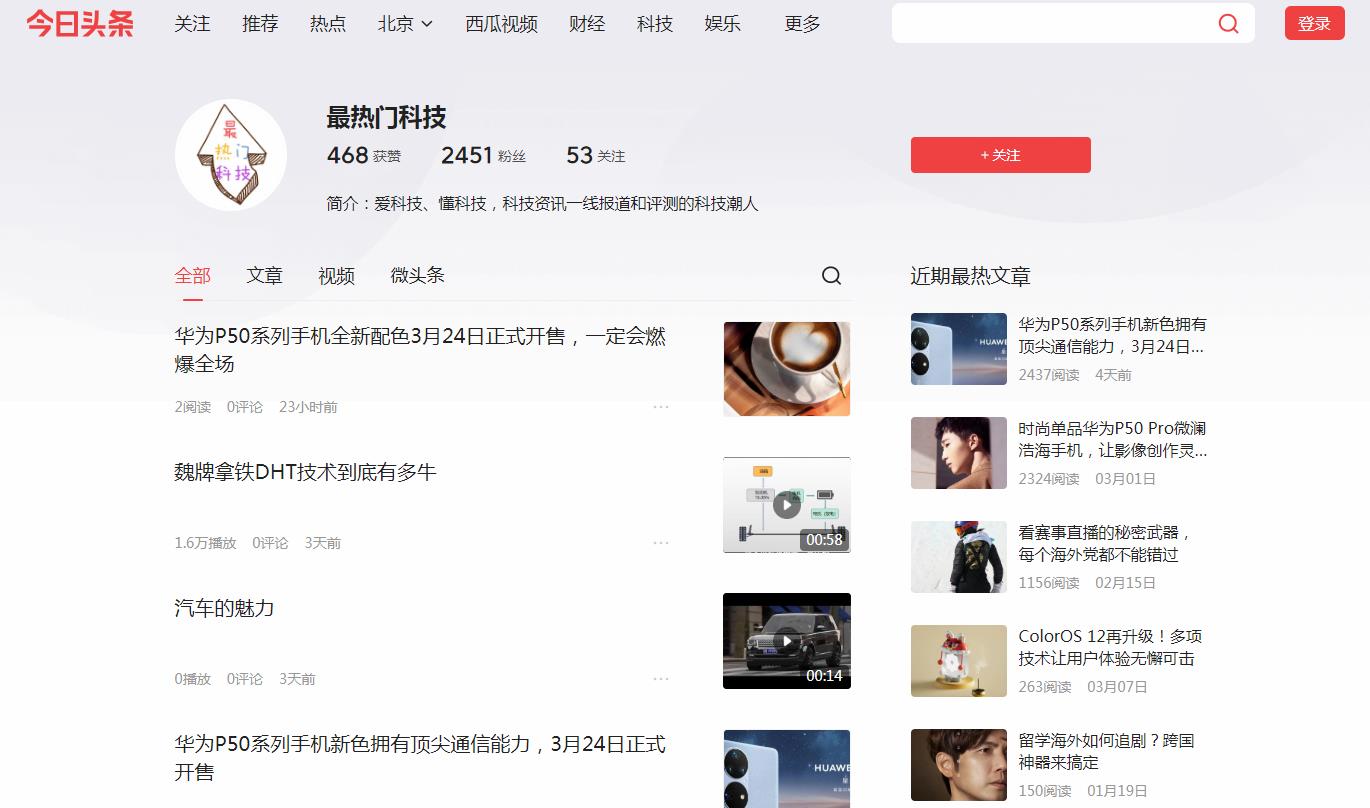The image size is (1370, 808).
Task: Open the 更多 navigation menu
Action: [802, 24]
